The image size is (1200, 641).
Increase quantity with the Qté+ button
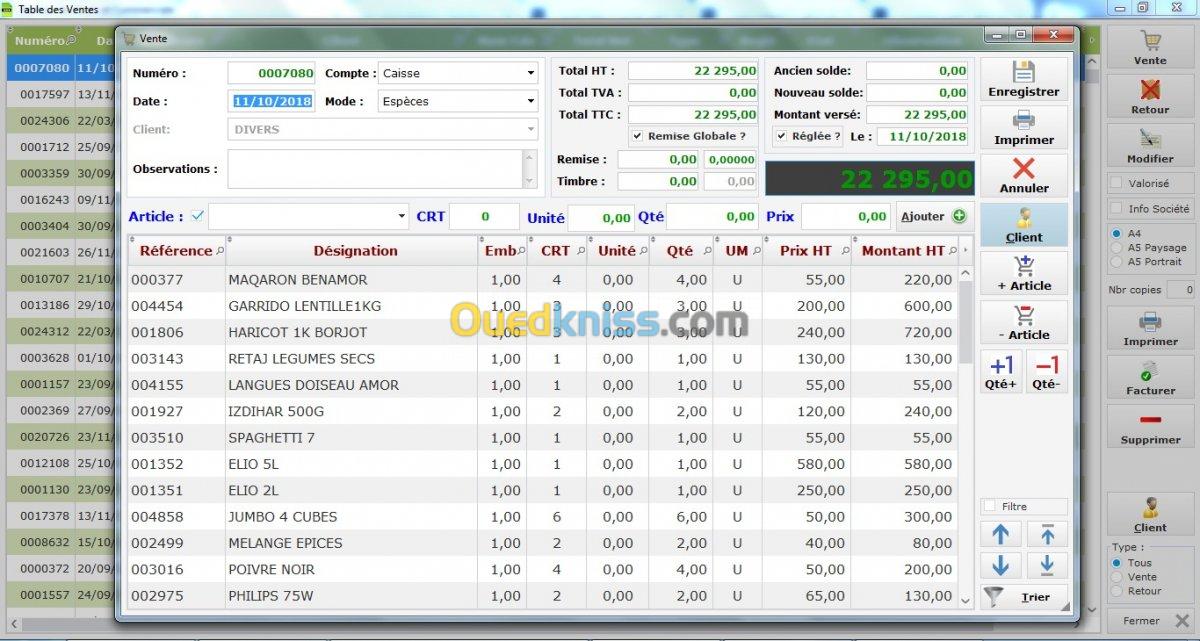(x=1001, y=371)
